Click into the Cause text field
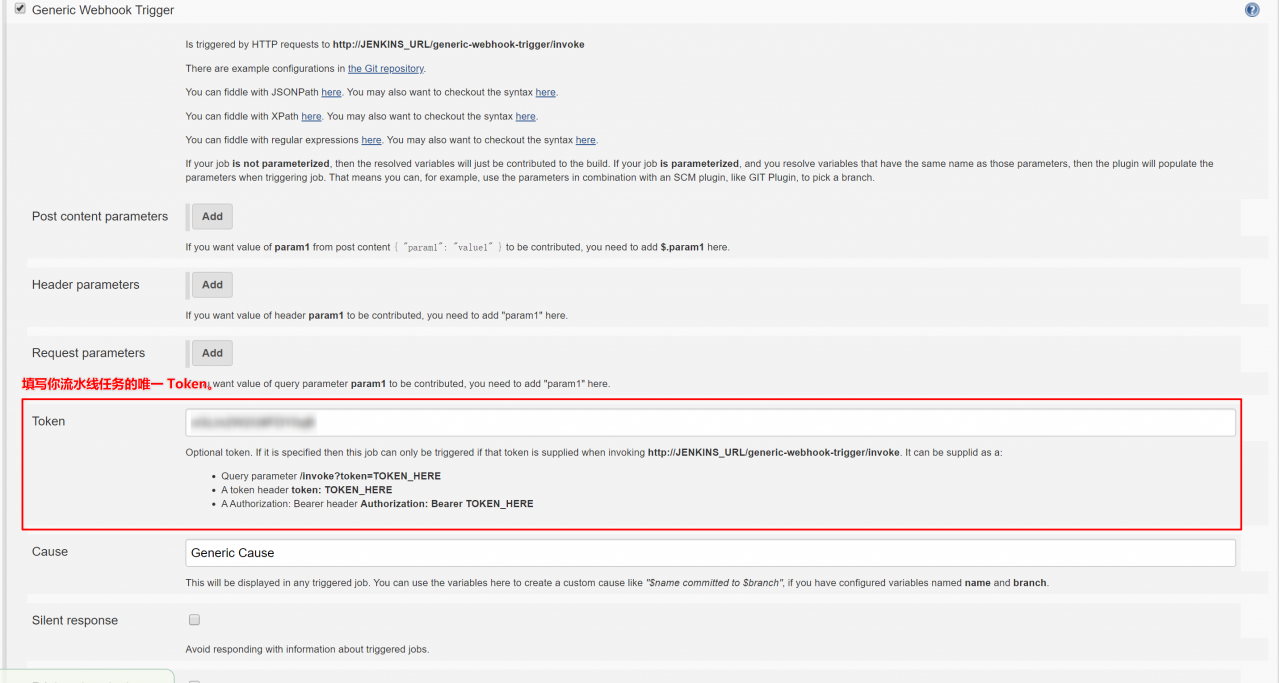This screenshot has width=1280, height=683. pos(711,553)
